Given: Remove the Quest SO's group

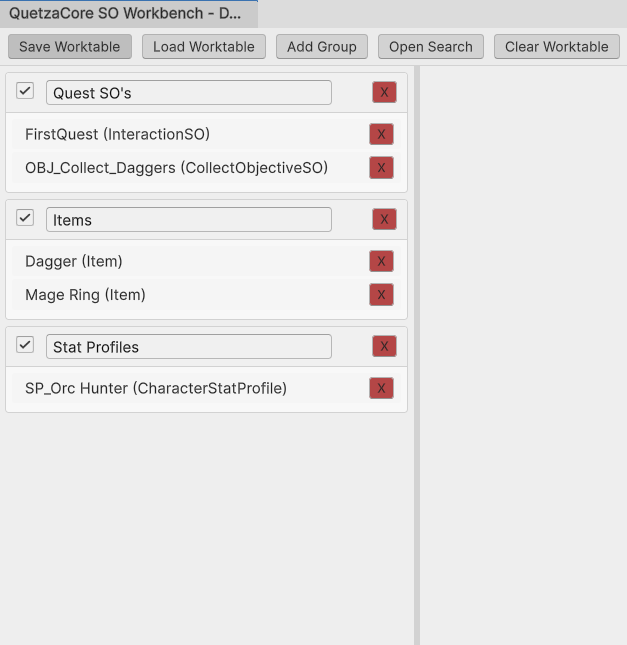Looking at the screenshot, I should click(384, 93).
